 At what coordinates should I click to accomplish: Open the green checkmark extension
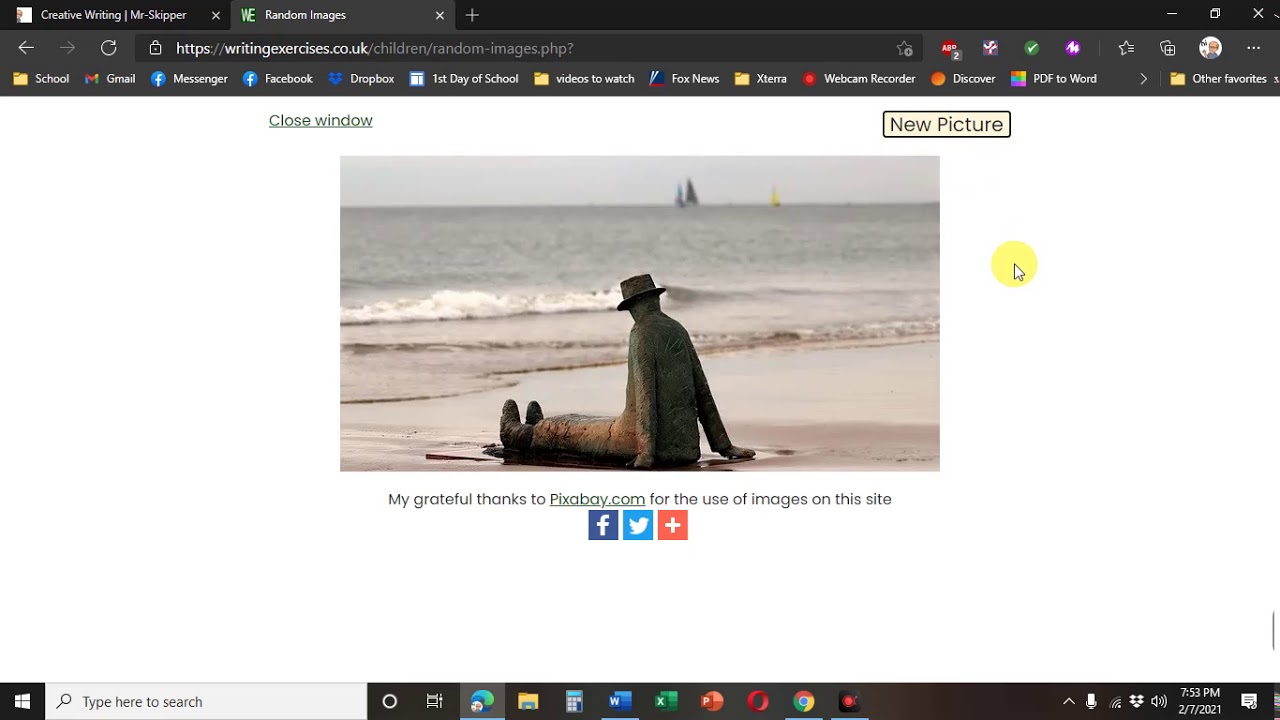[1031, 48]
